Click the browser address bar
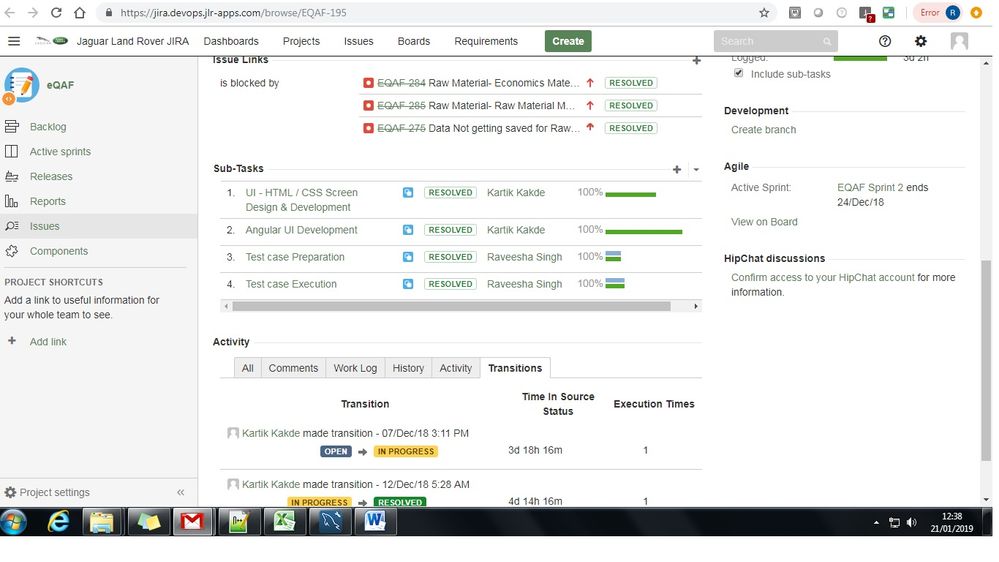Viewport: 999px width, 562px height. pyautogui.click(x=433, y=13)
